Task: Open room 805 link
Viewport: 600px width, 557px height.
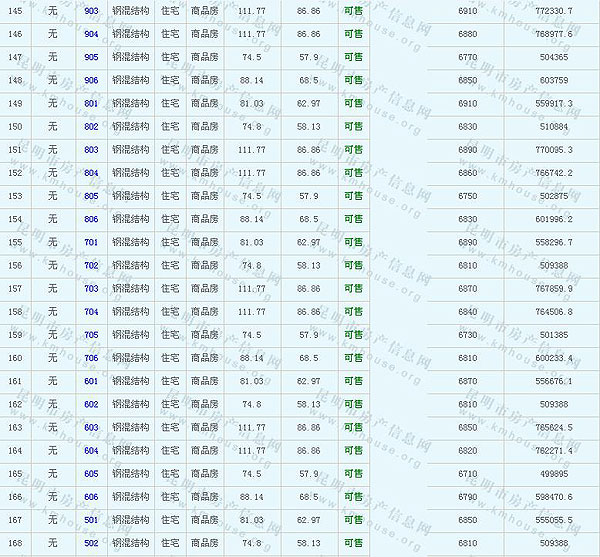Action: point(91,196)
